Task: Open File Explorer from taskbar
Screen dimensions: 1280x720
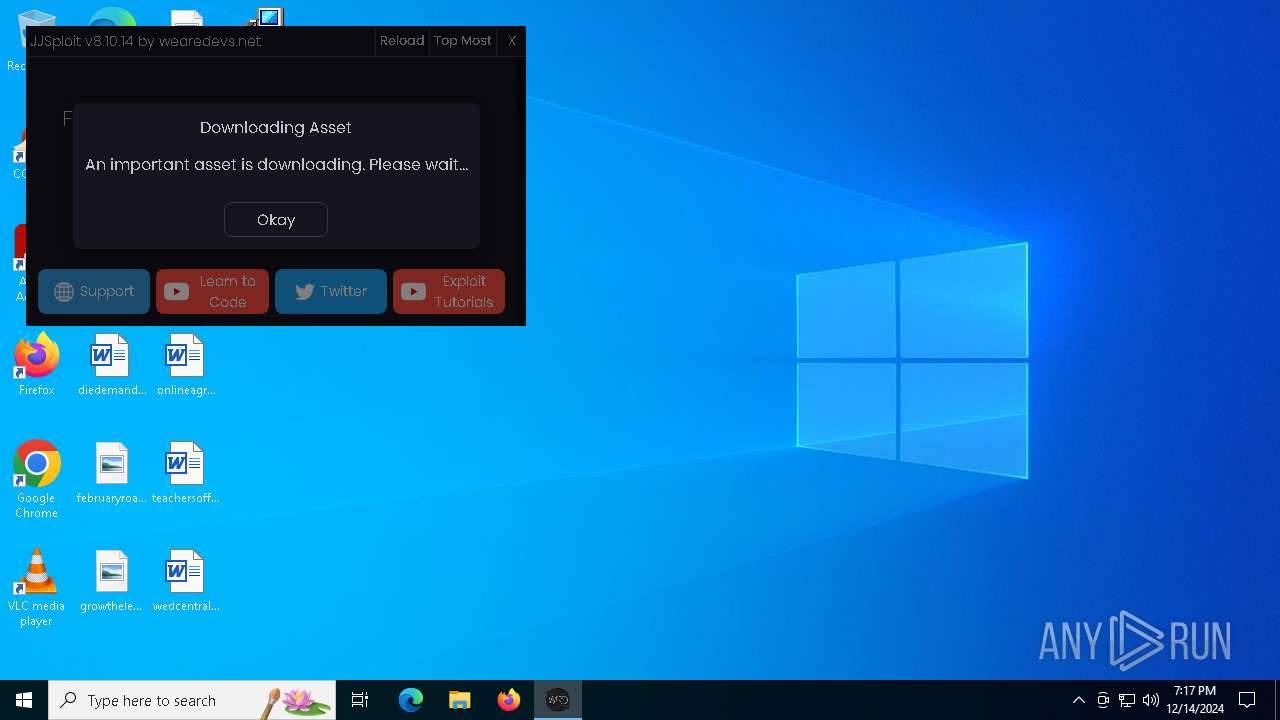Action: pos(460,700)
